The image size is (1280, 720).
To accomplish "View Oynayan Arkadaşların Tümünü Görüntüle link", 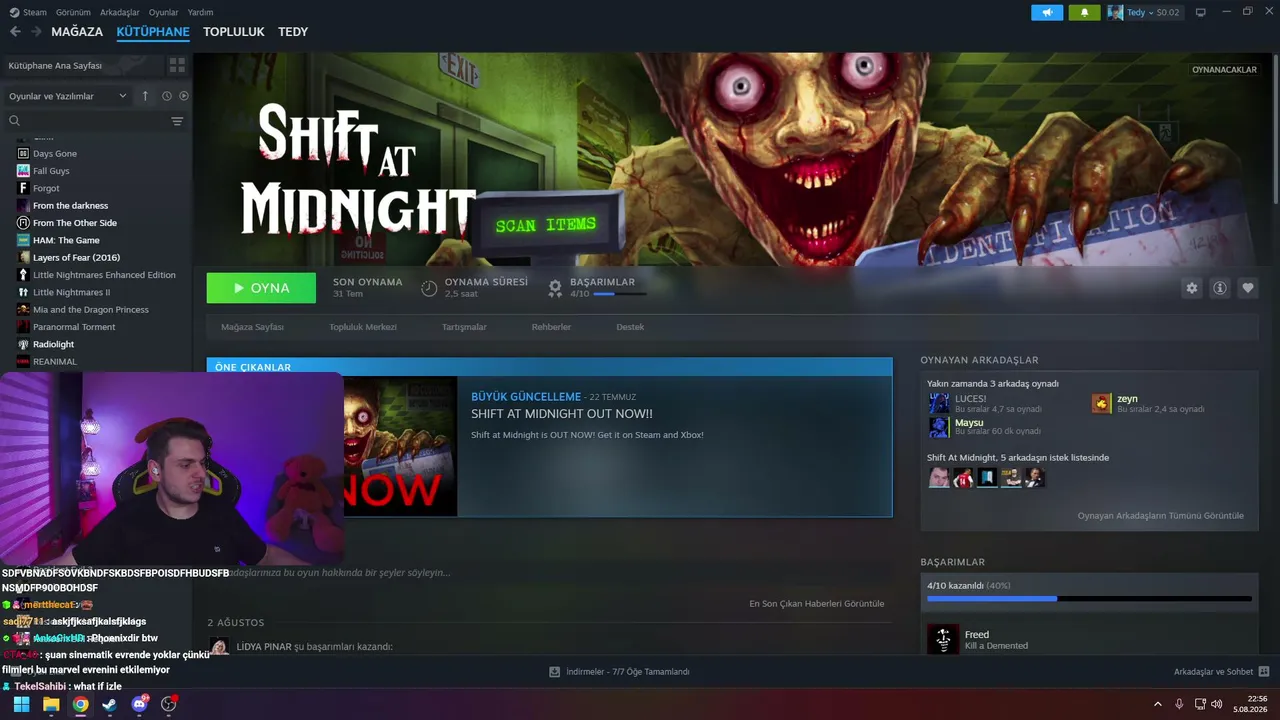I will pos(1161,516).
